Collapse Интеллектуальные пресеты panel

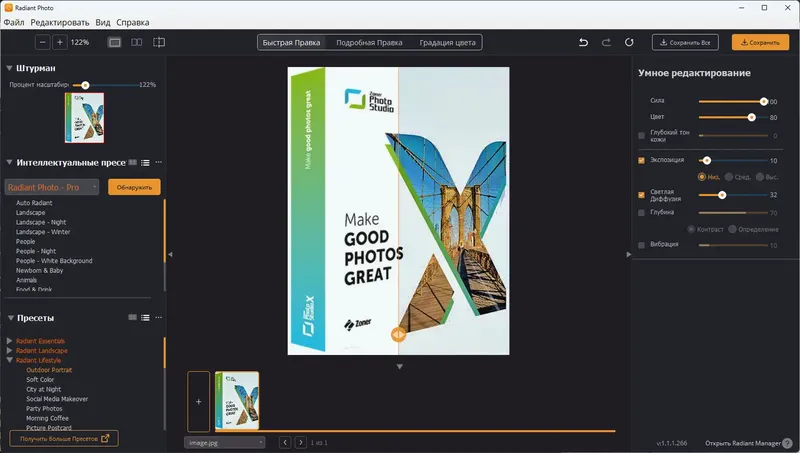click(x=9, y=162)
